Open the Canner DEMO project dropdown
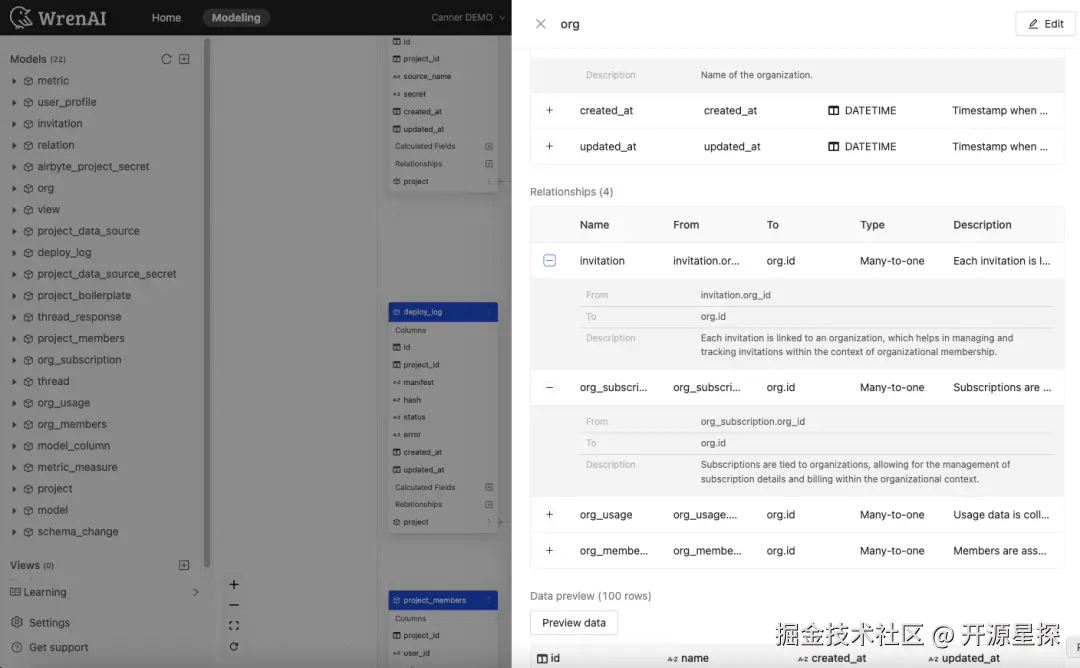This screenshot has height=668, width=1080. 468,17
